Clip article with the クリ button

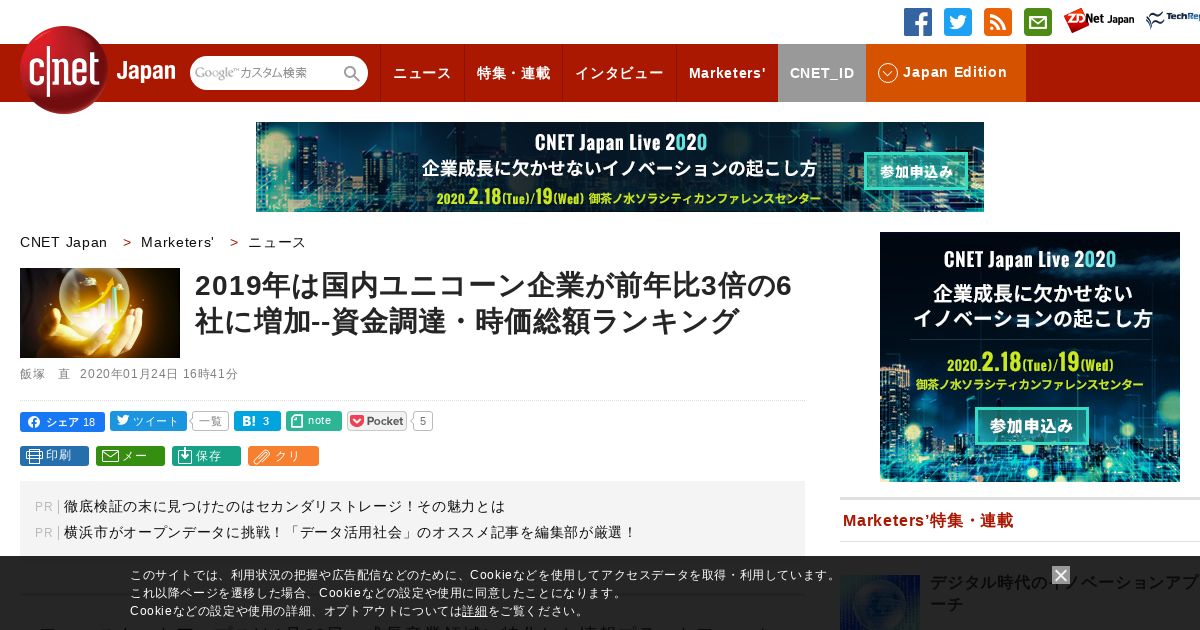pyautogui.click(x=283, y=456)
